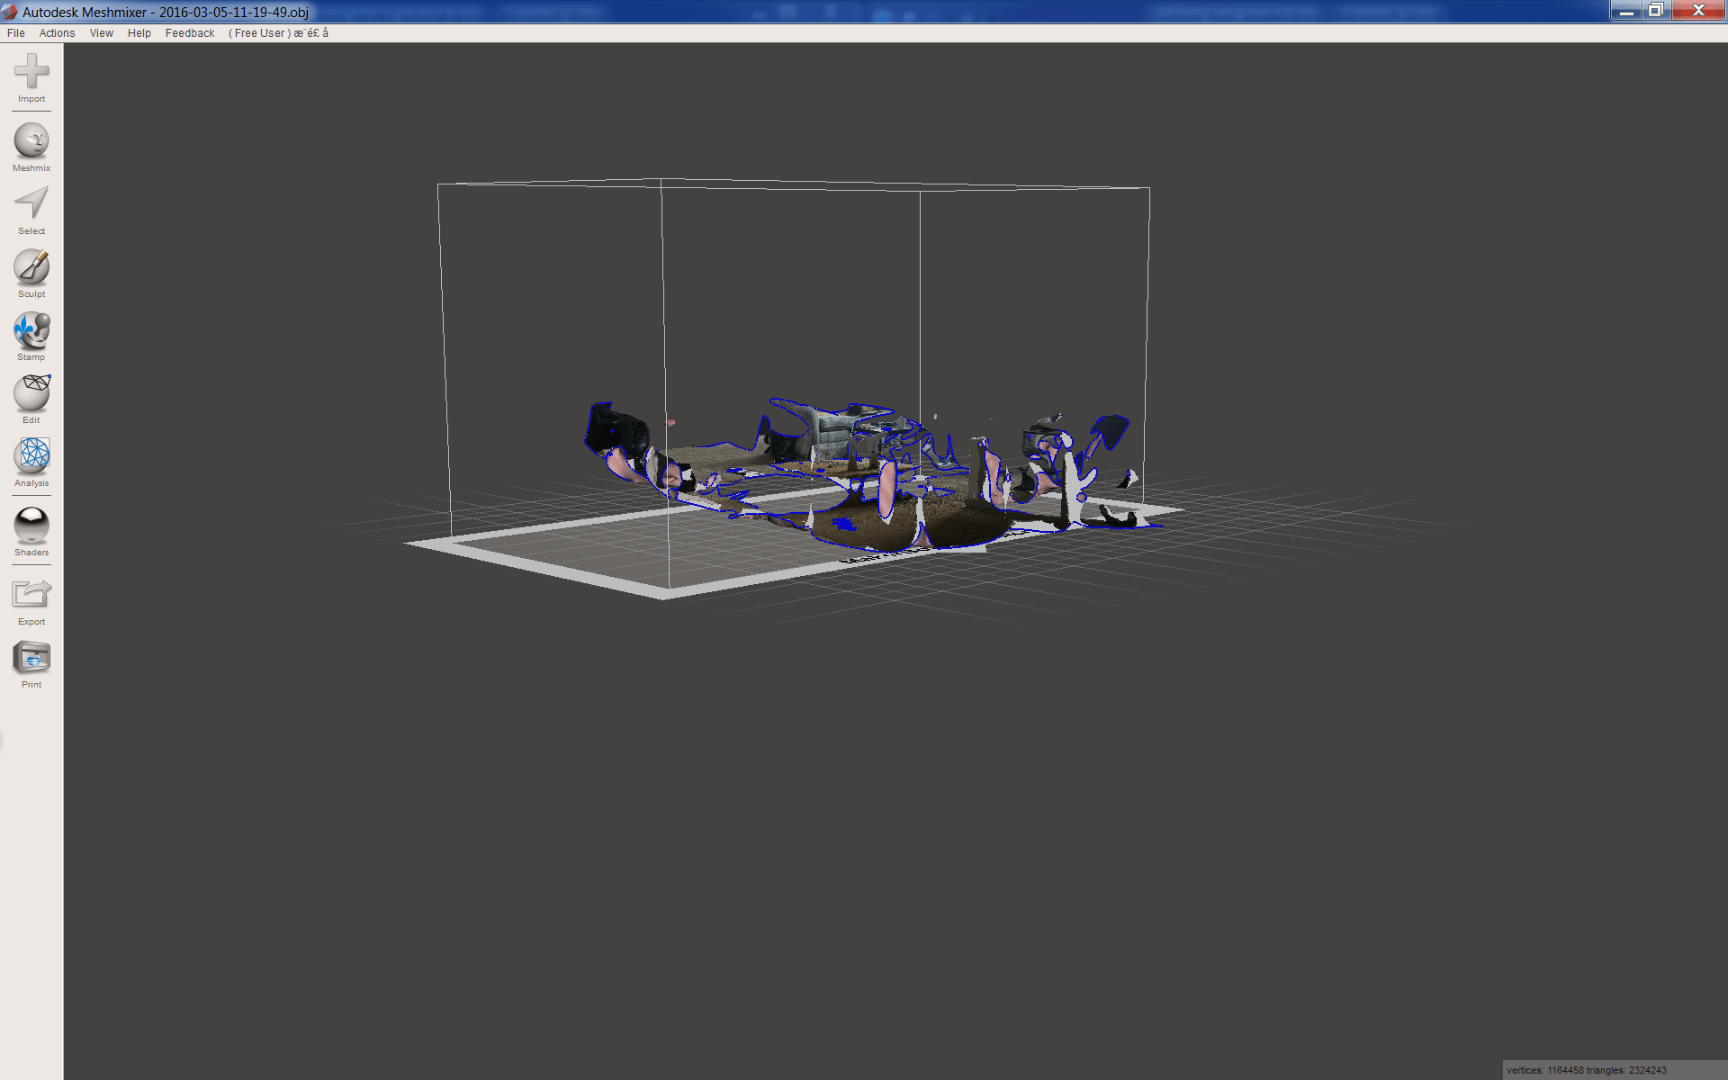Export the current model

click(31, 597)
